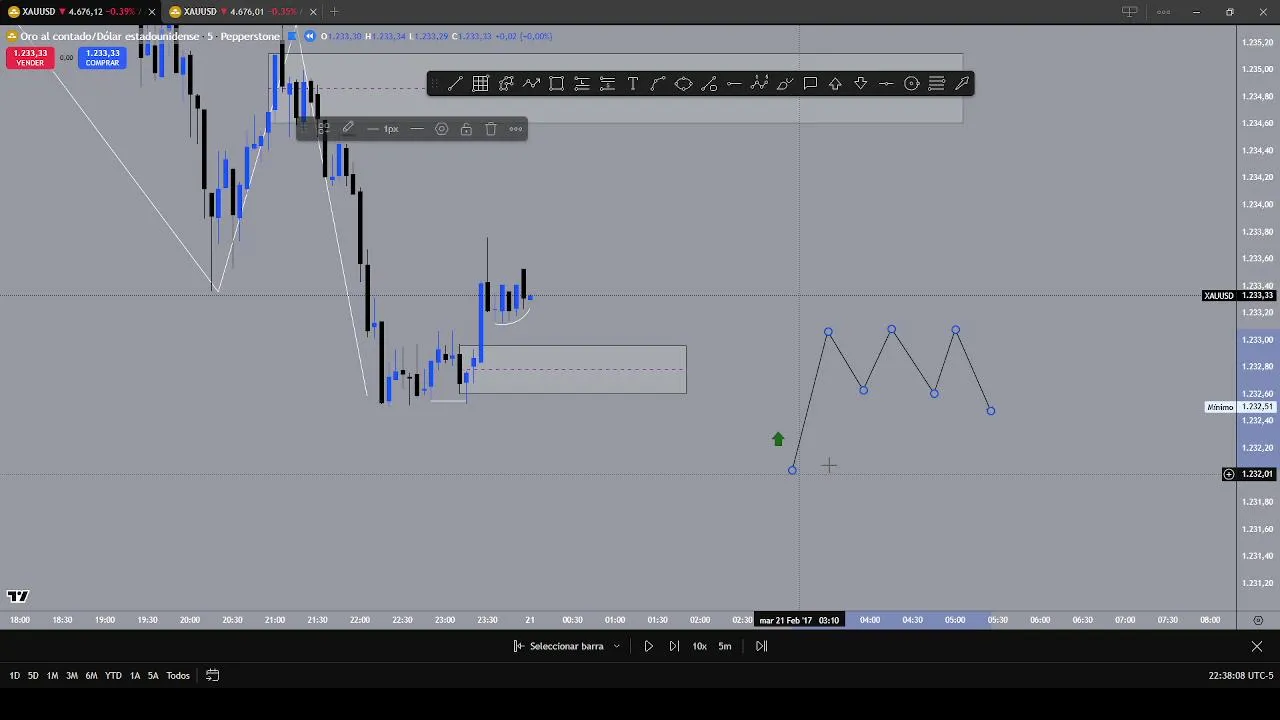Image resolution: width=1280 pixels, height=720 pixels.
Task: Select the callout comment tool
Action: [x=810, y=84]
